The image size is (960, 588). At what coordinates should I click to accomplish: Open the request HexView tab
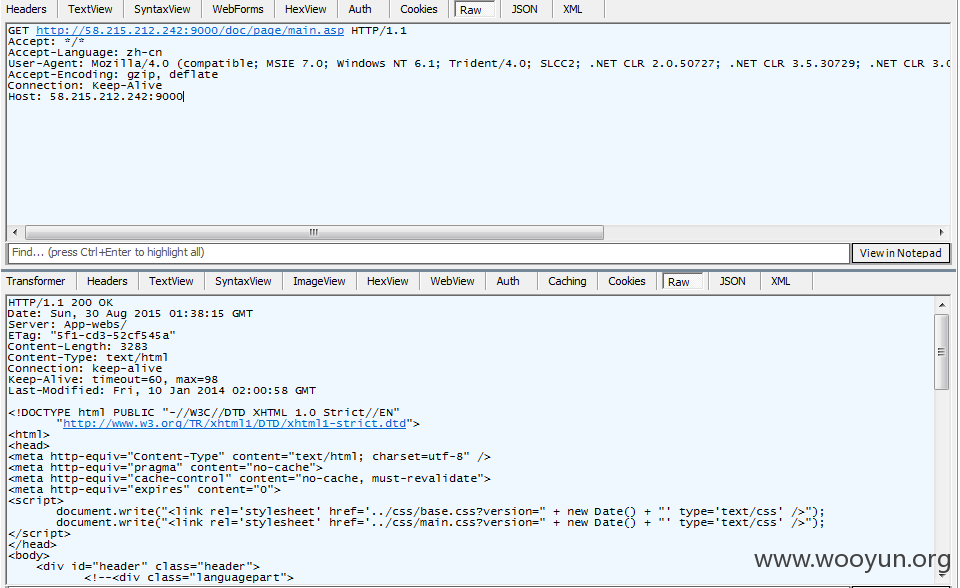click(306, 9)
